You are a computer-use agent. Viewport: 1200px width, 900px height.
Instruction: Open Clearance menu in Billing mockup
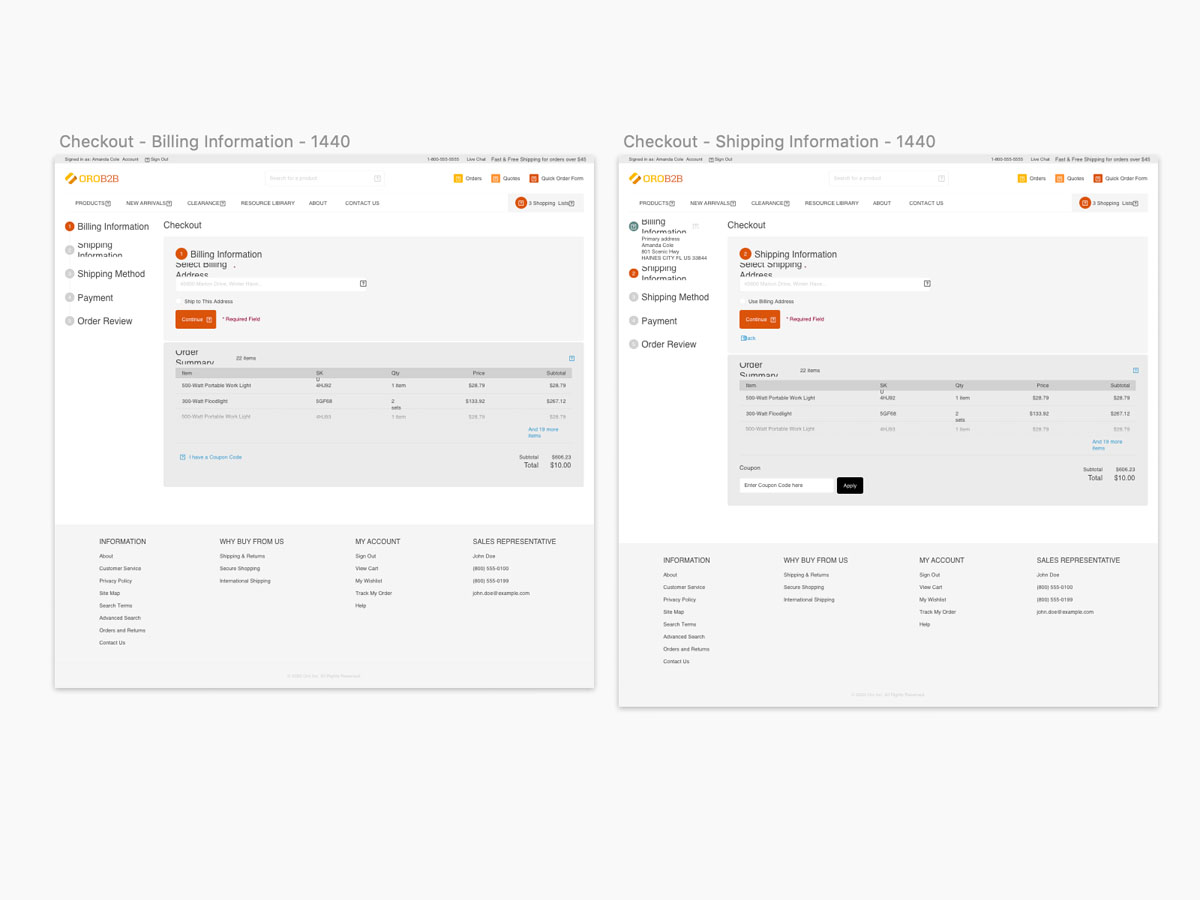(x=206, y=203)
